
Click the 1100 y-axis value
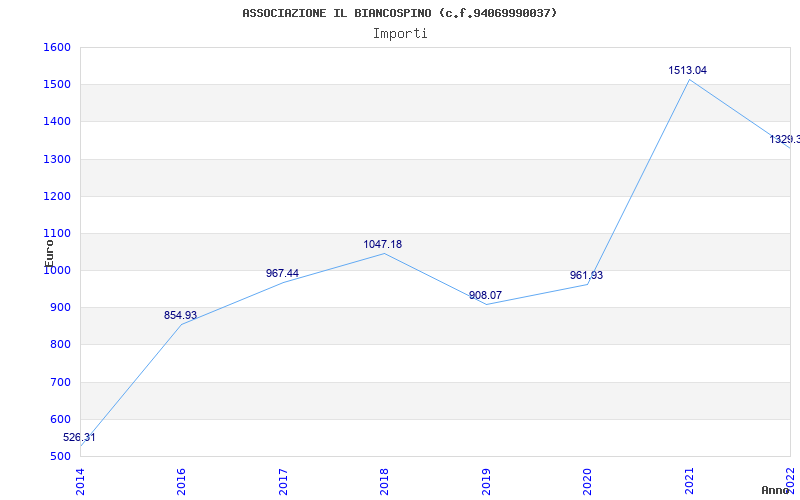[57, 234]
